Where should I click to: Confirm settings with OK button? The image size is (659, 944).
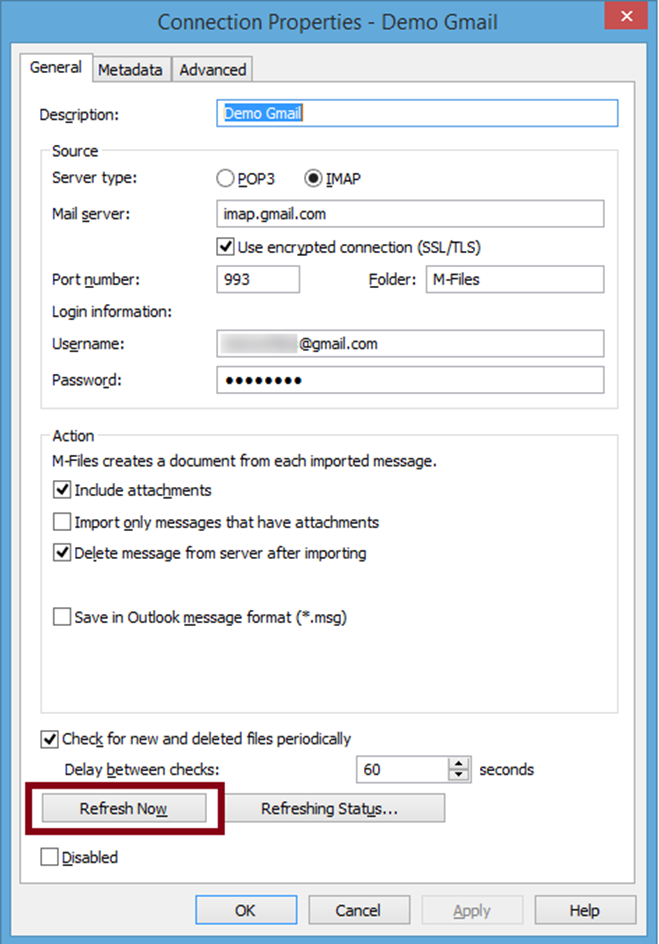click(x=246, y=910)
